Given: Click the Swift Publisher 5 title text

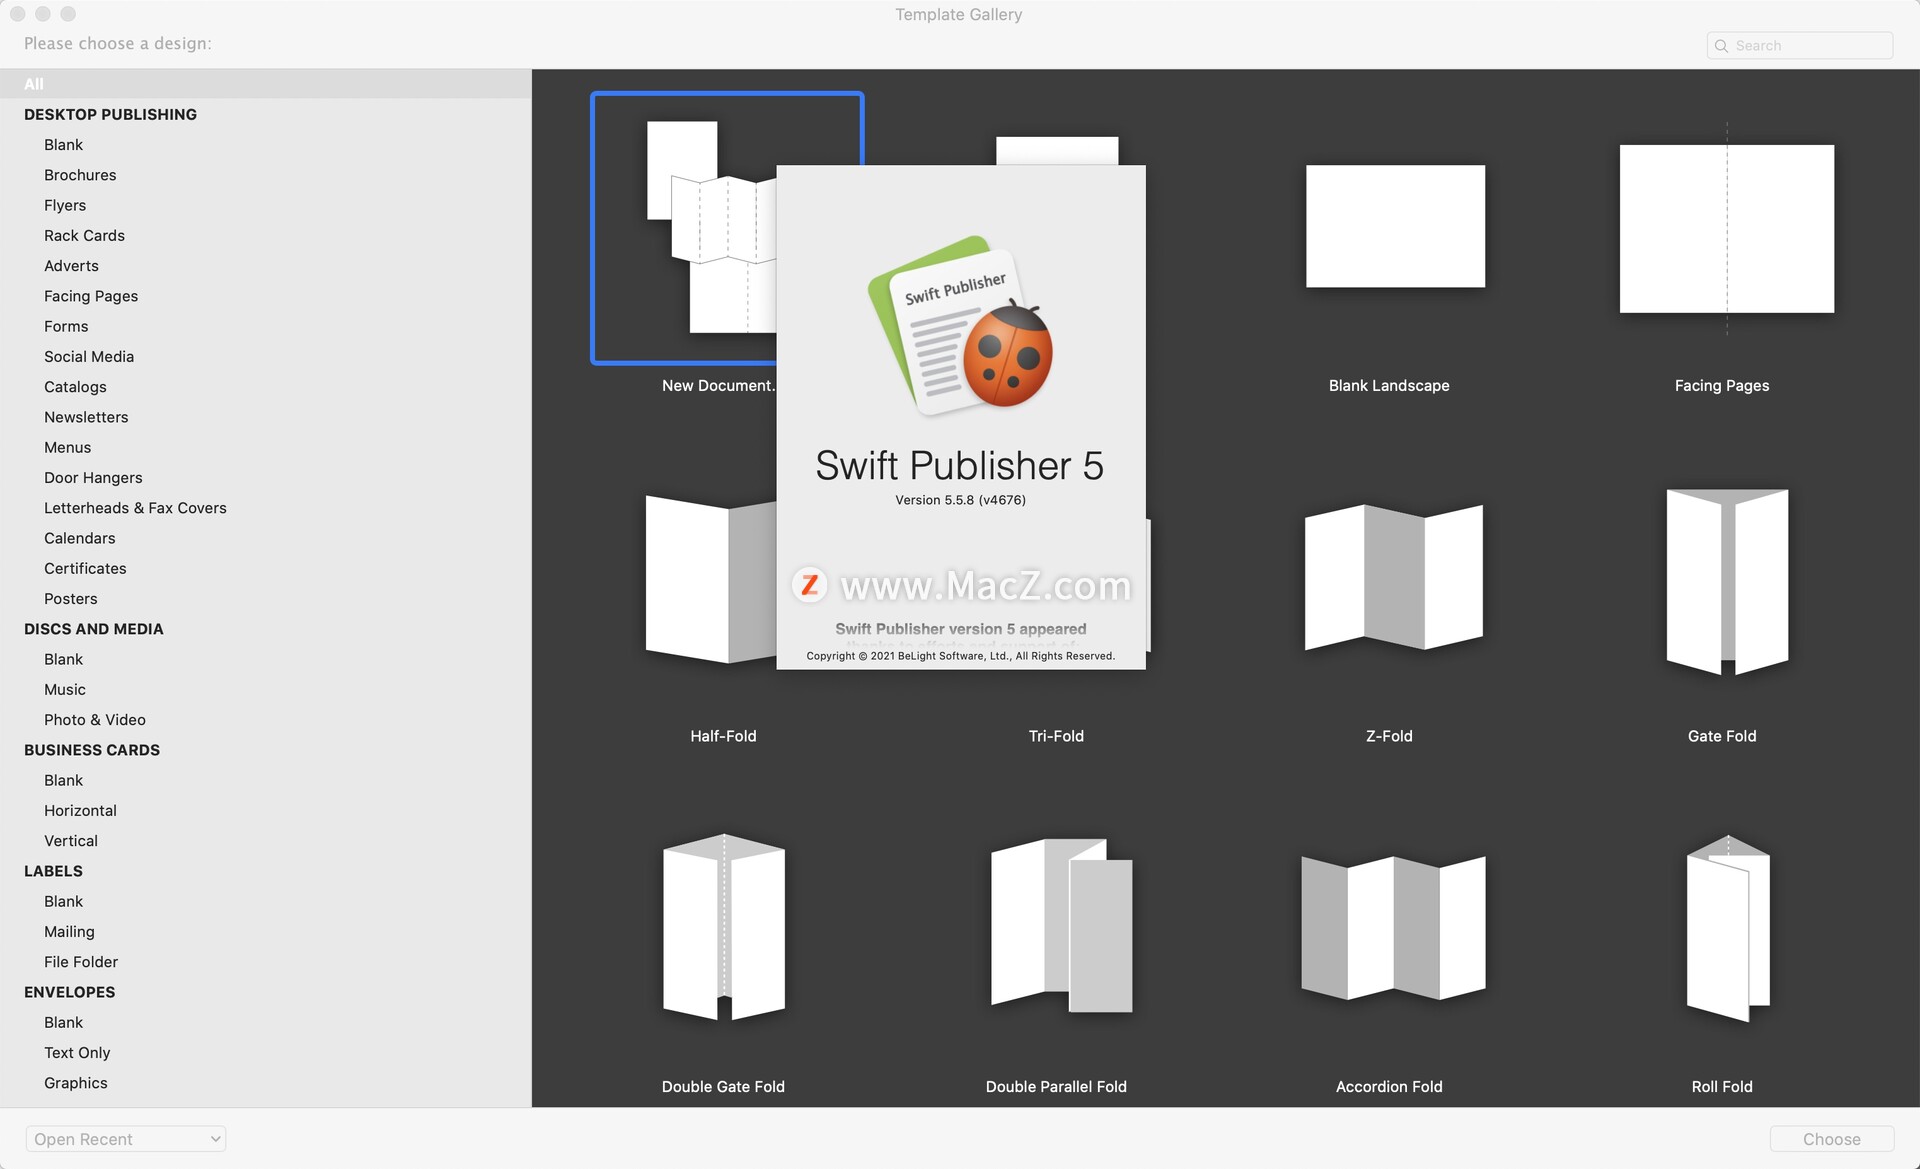Looking at the screenshot, I should point(959,466).
